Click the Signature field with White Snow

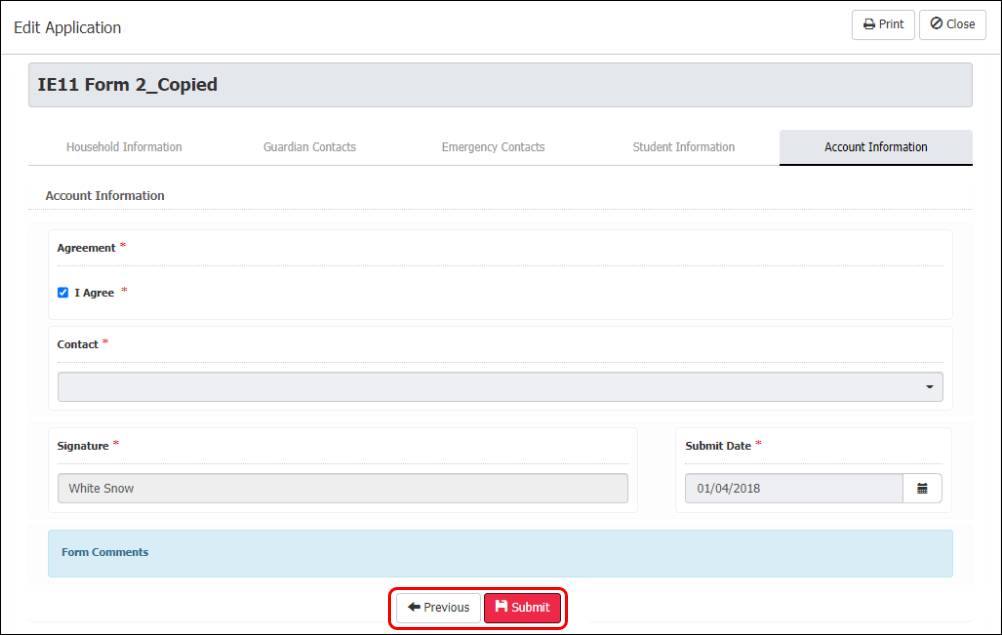point(343,488)
